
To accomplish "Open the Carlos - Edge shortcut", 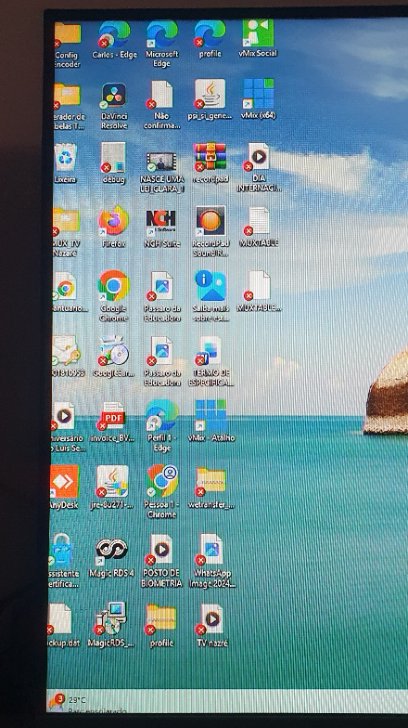I will point(114,40).
